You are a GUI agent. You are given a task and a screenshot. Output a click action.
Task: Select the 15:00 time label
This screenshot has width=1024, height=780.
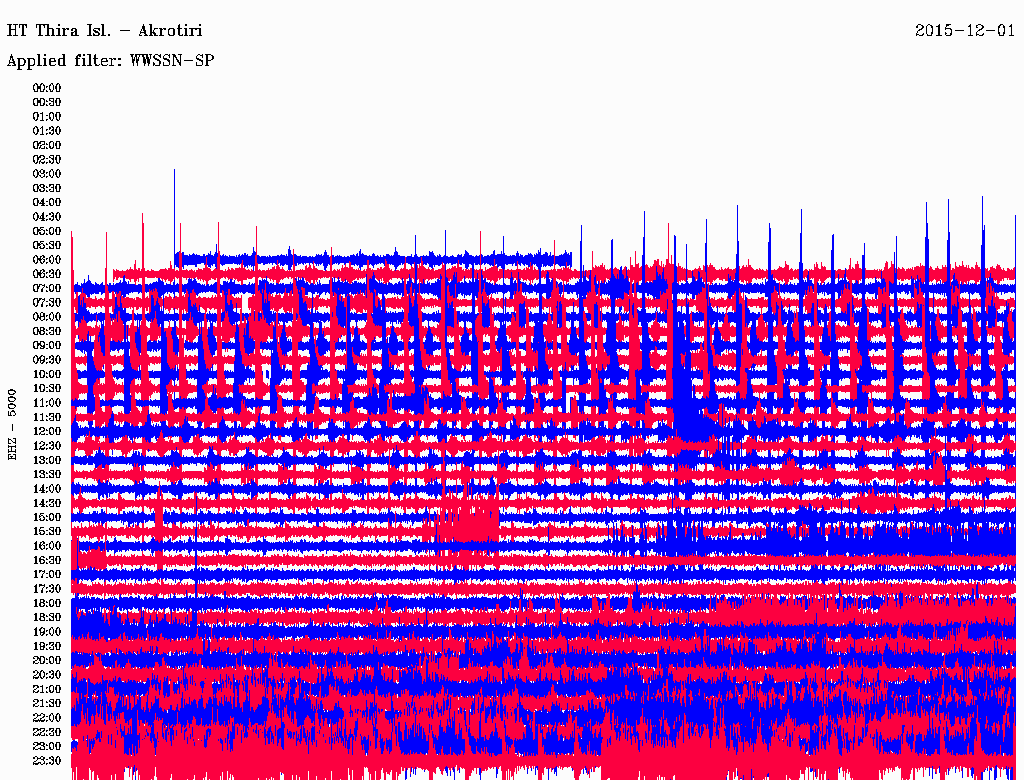pyautogui.click(x=47, y=517)
